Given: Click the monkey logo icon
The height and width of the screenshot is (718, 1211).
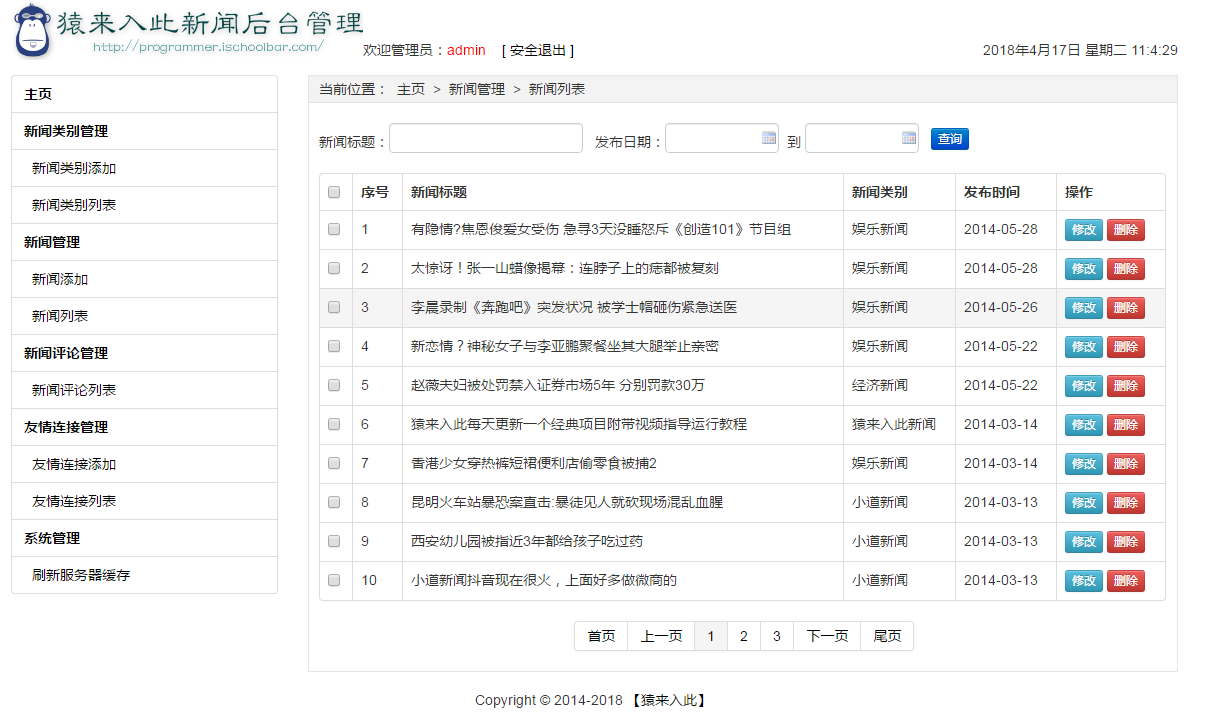Looking at the screenshot, I should pos(33,30).
